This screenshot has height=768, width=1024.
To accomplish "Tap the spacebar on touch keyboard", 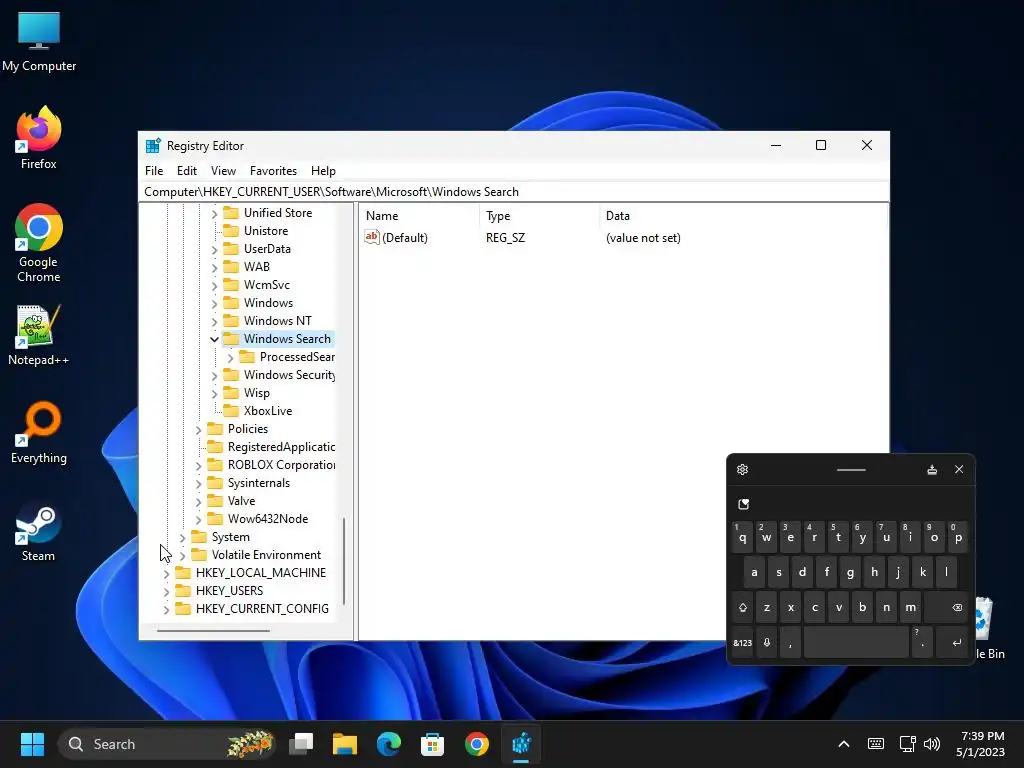I will (x=856, y=643).
